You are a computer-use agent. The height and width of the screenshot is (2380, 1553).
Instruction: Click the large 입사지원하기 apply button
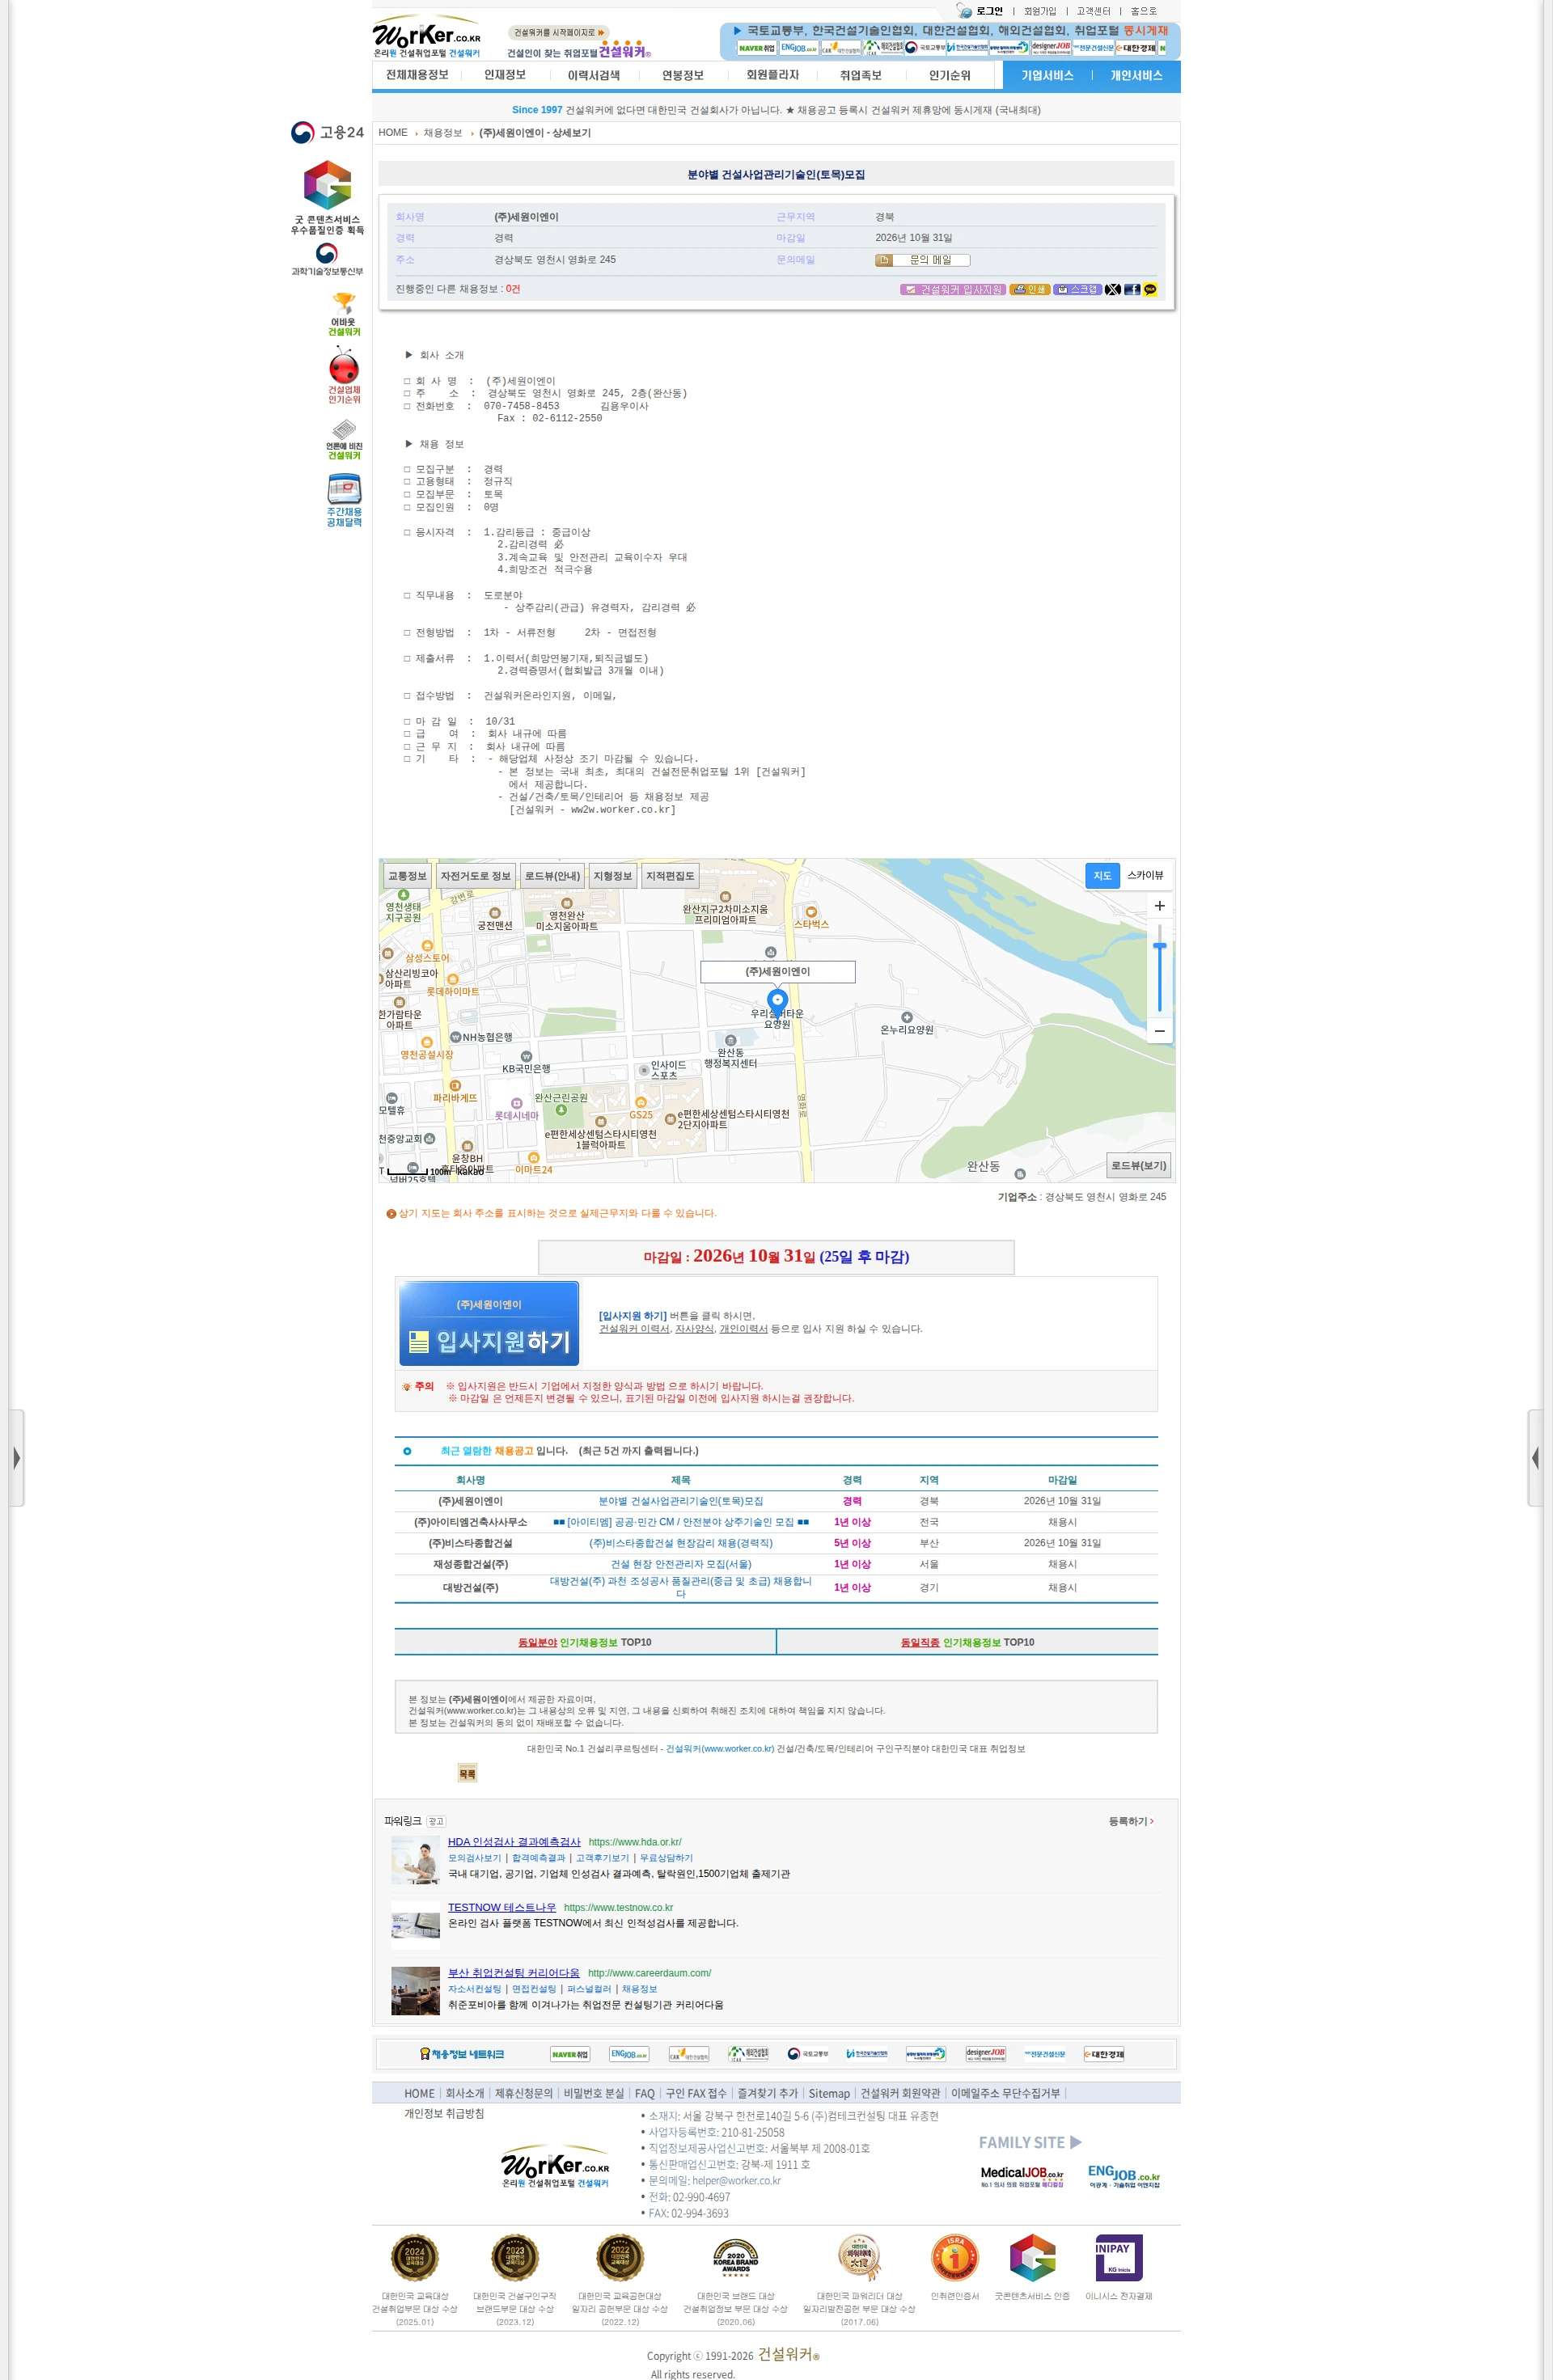[489, 1323]
